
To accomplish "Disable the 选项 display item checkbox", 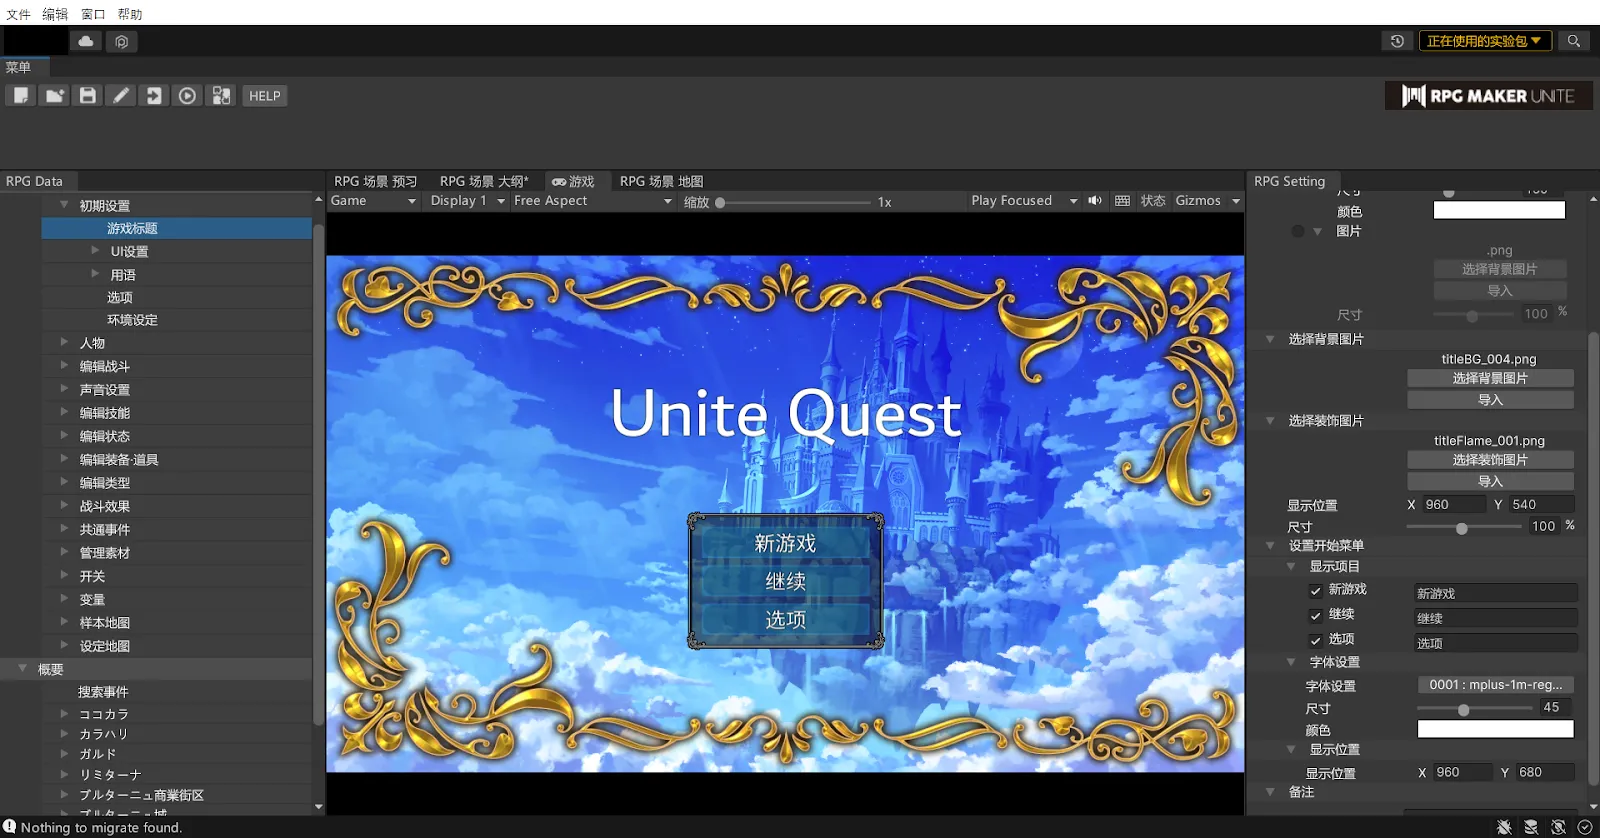I will [x=1316, y=641].
